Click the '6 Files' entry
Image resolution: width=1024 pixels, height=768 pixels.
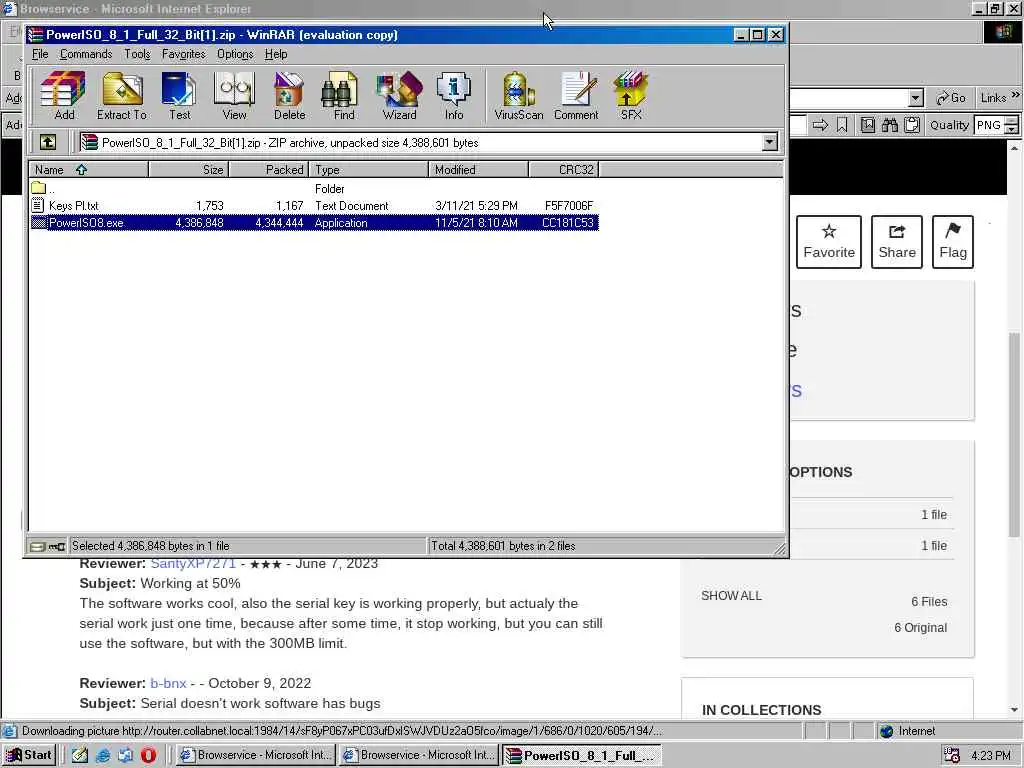pos(929,601)
